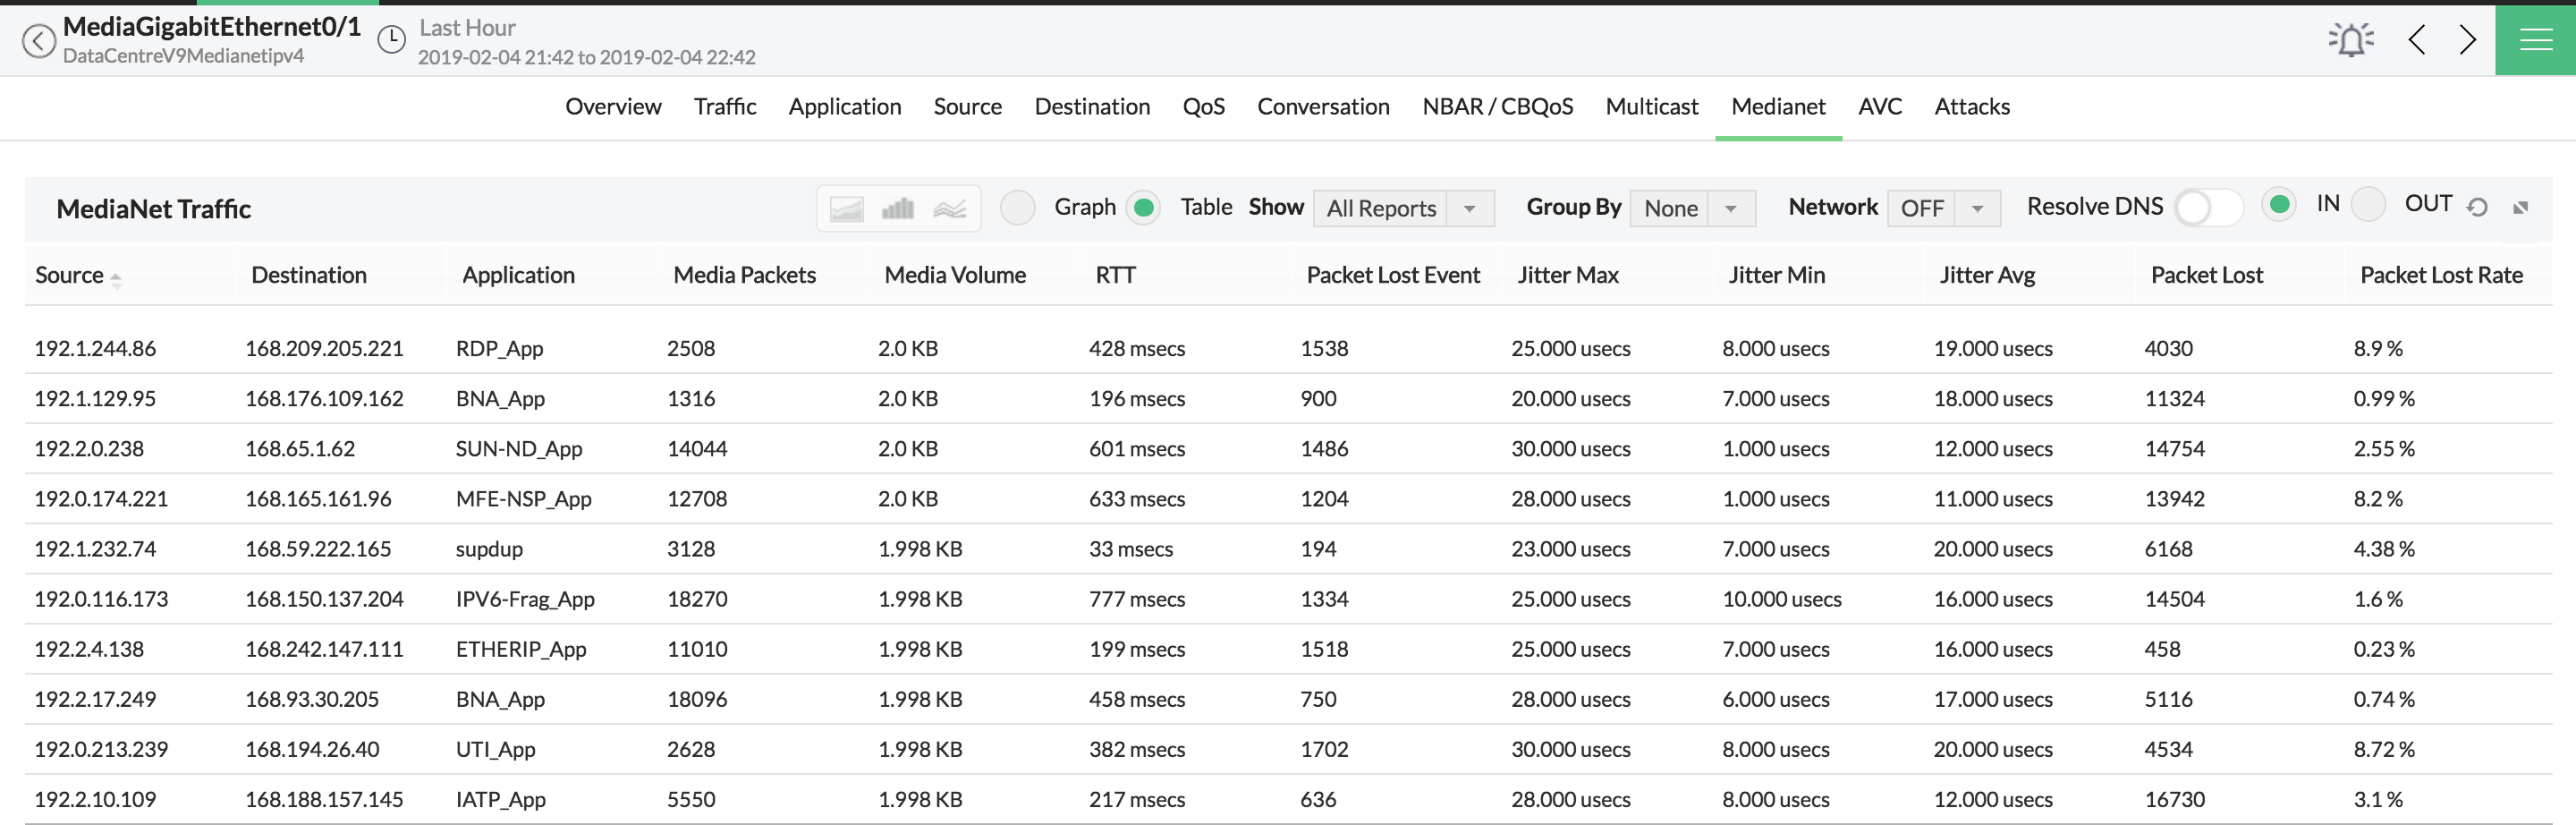
Task: Open the alarm bell alerts icon
Action: pos(2350,40)
